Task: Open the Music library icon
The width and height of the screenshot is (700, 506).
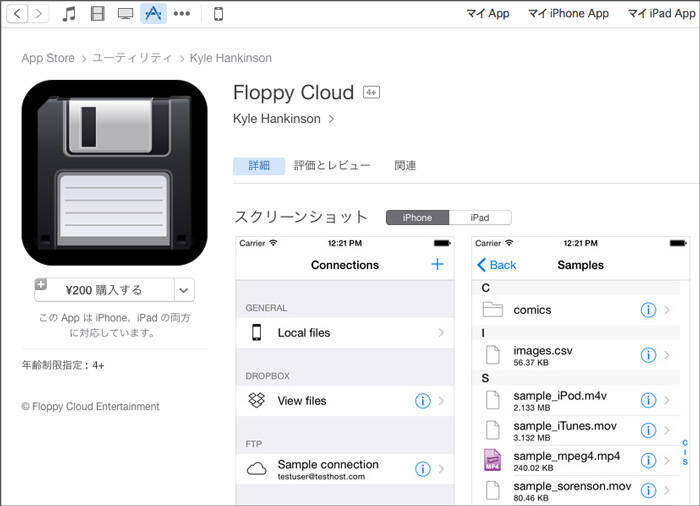Action: pos(69,14)
